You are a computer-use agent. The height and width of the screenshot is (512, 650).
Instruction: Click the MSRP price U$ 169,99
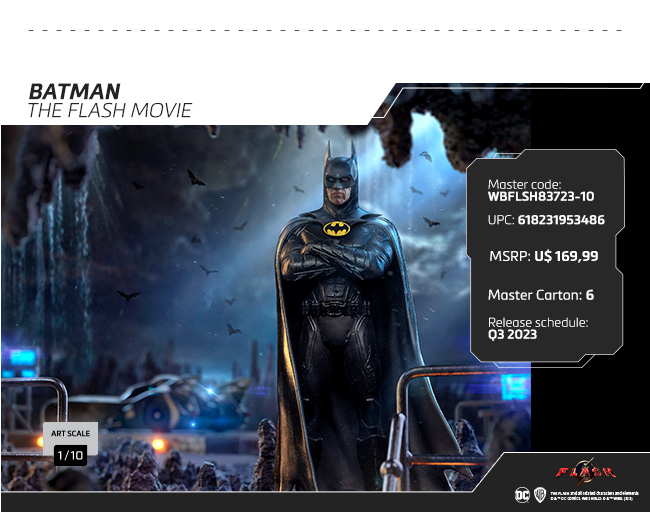pyautogui.click(x=566, y=256)
